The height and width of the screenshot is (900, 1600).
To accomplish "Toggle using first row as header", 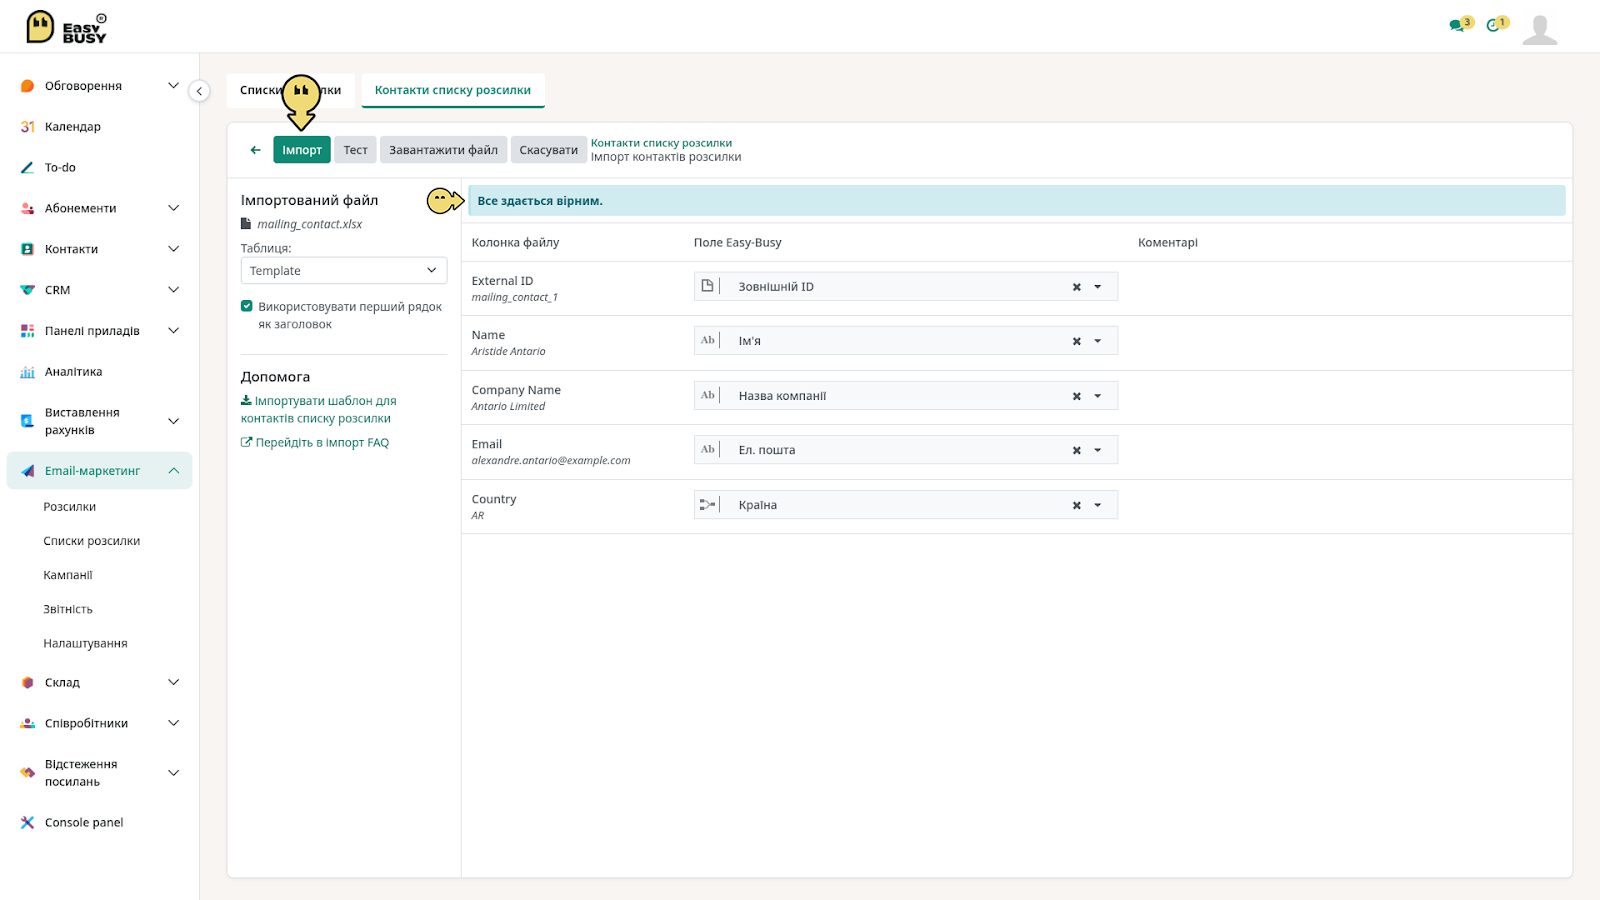I will [x=247, y=306].
